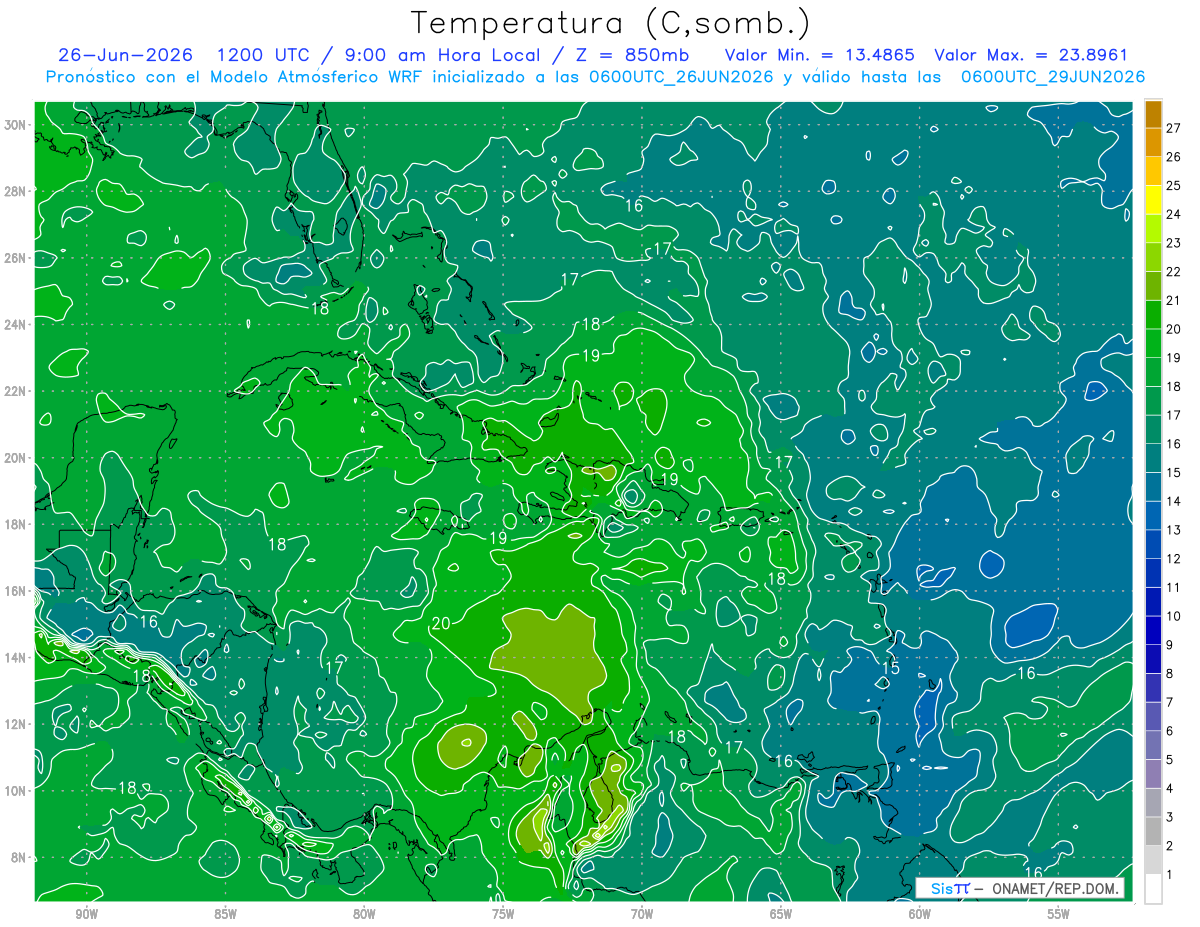Click the color scale value '24'
The height and width of the screenshot is (927, 1200).
point(1174,214)
